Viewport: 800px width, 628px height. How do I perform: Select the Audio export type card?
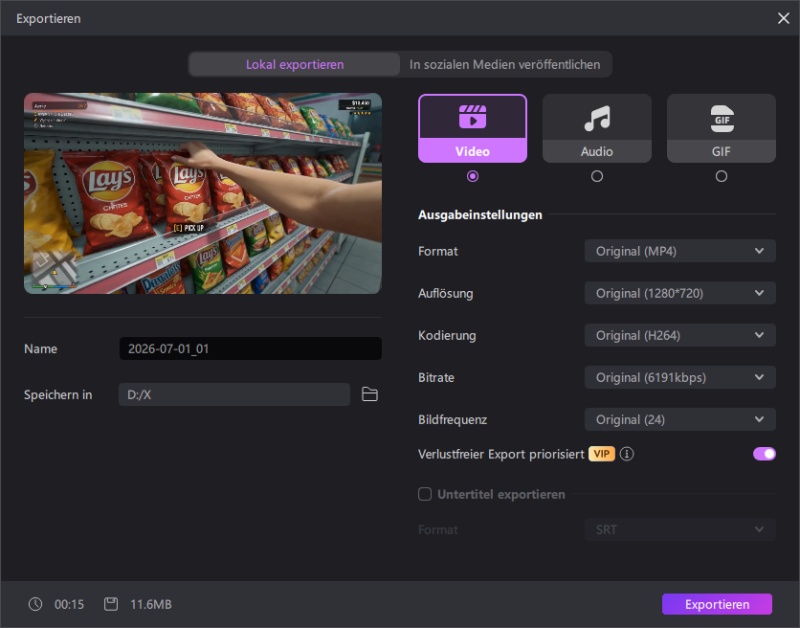tap(597, 129)
